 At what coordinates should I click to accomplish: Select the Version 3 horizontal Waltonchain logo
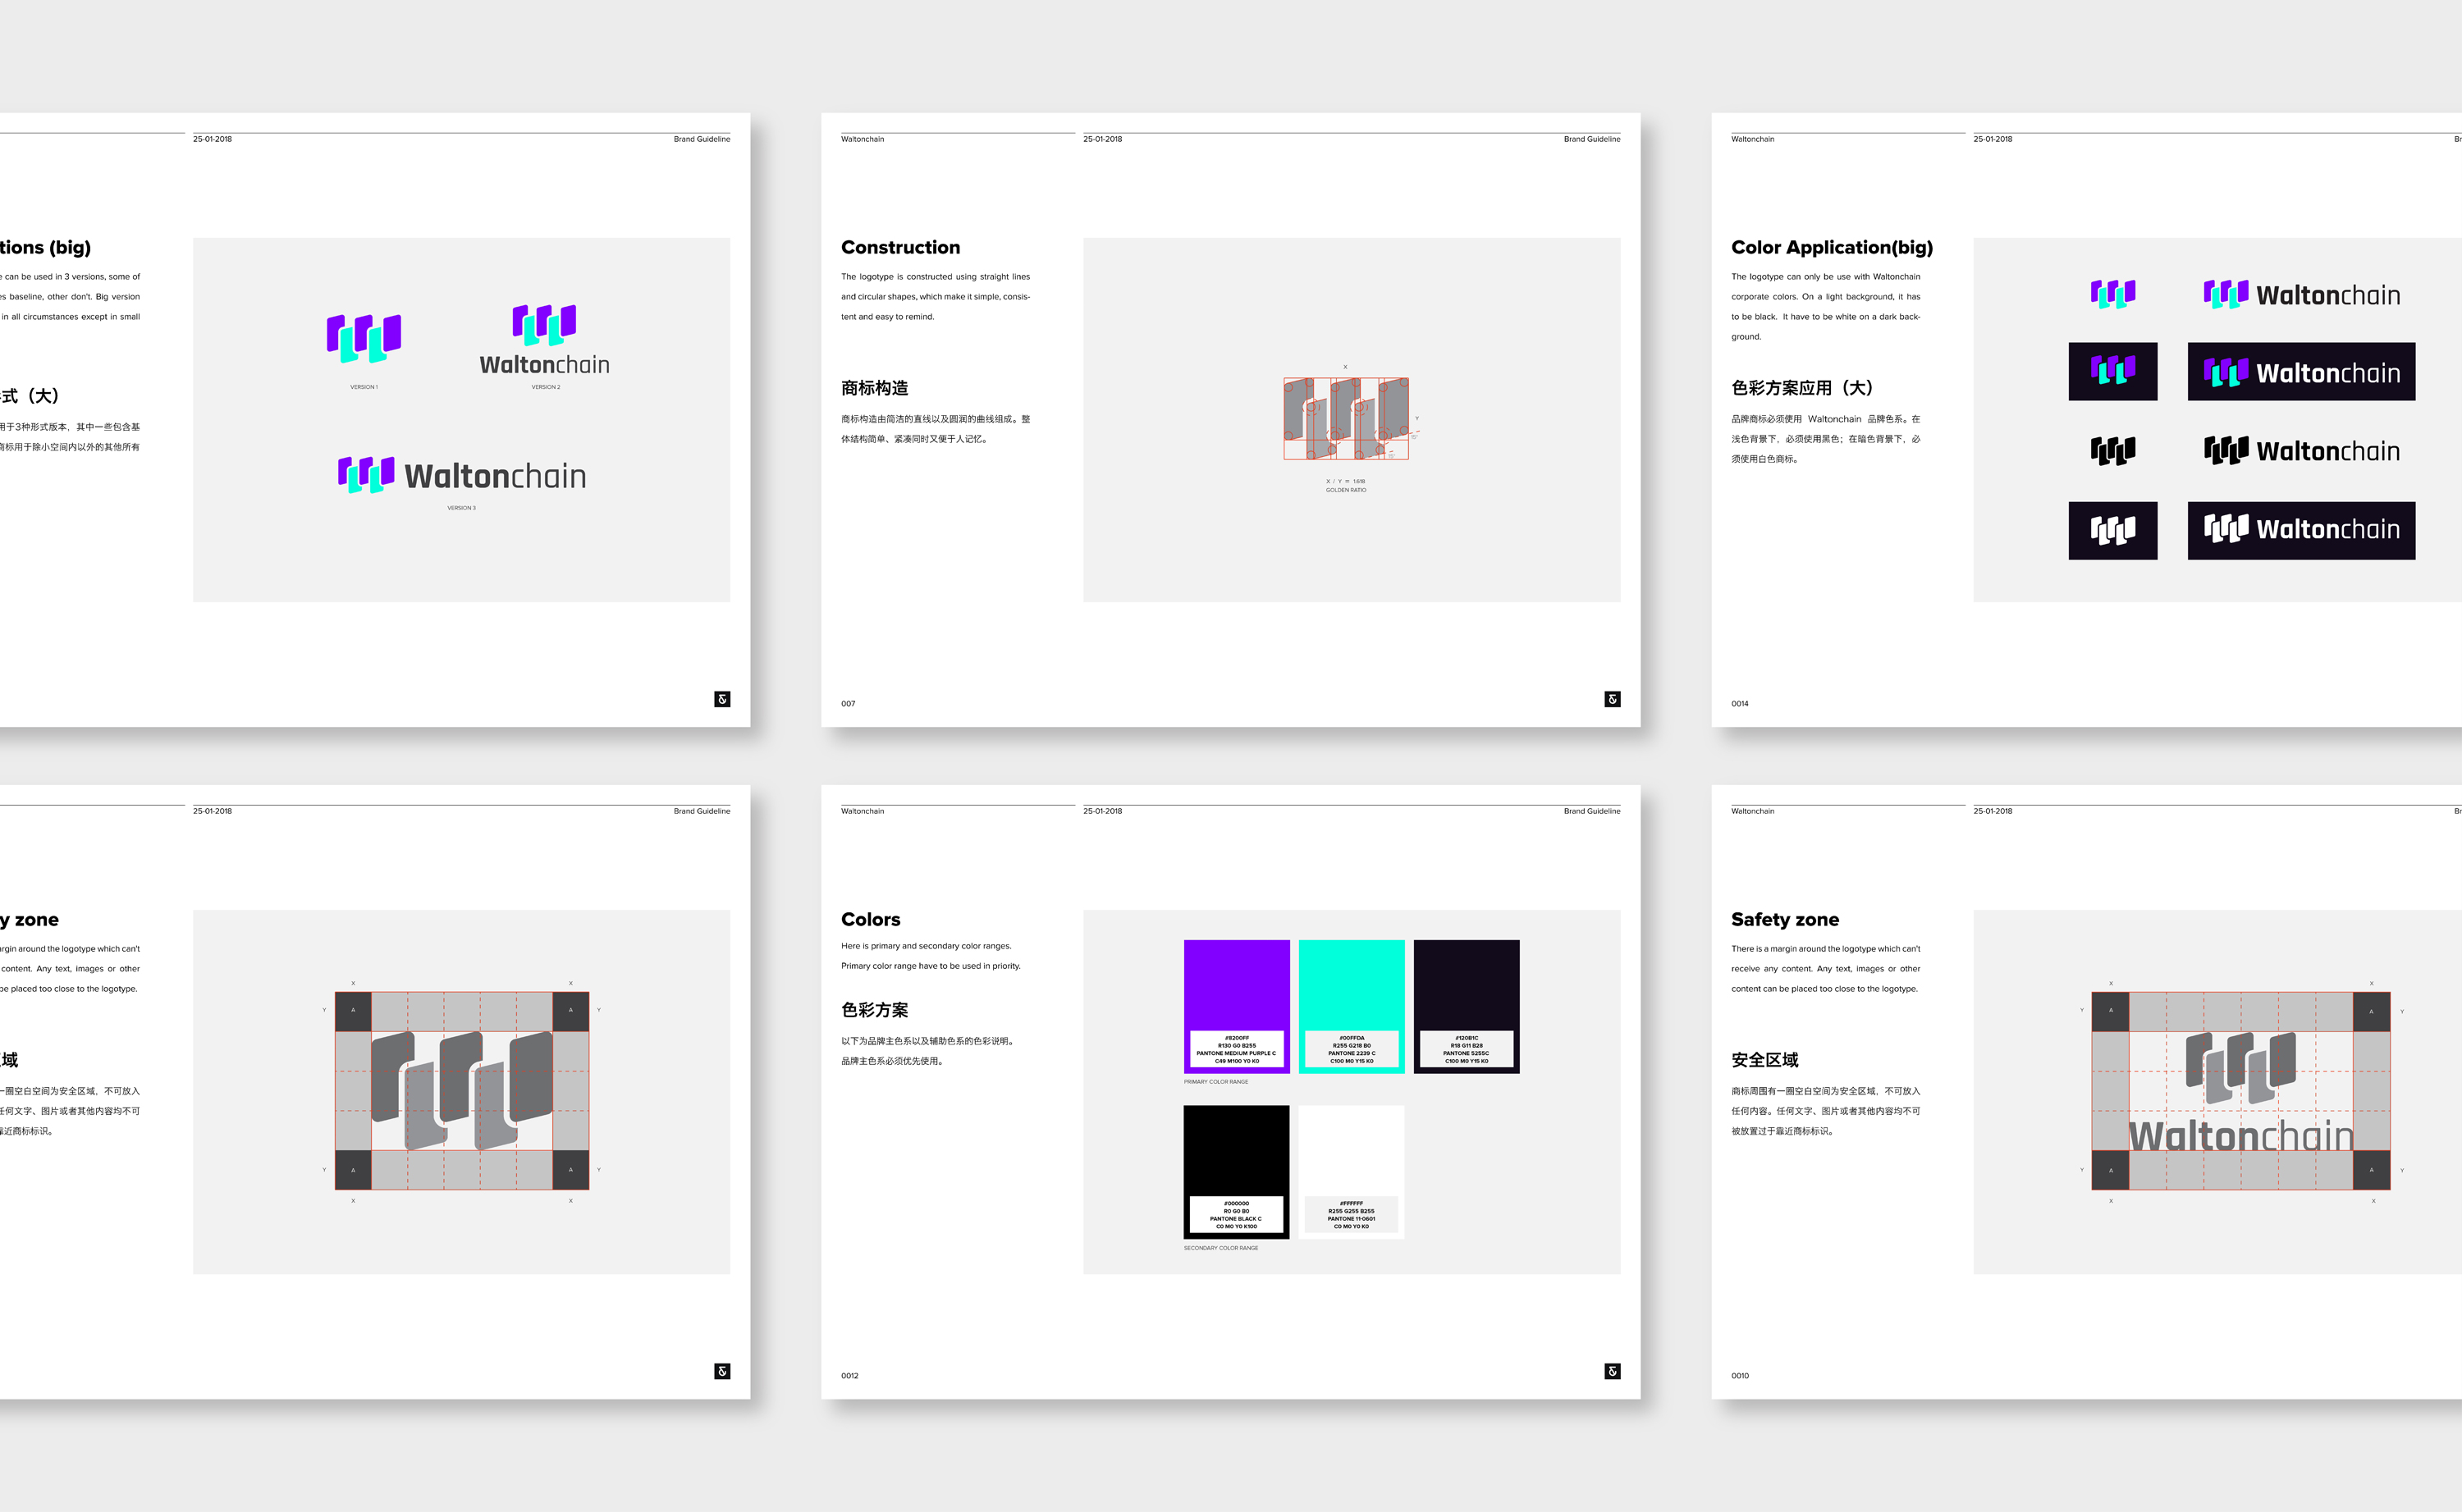(x=462, y=475)
